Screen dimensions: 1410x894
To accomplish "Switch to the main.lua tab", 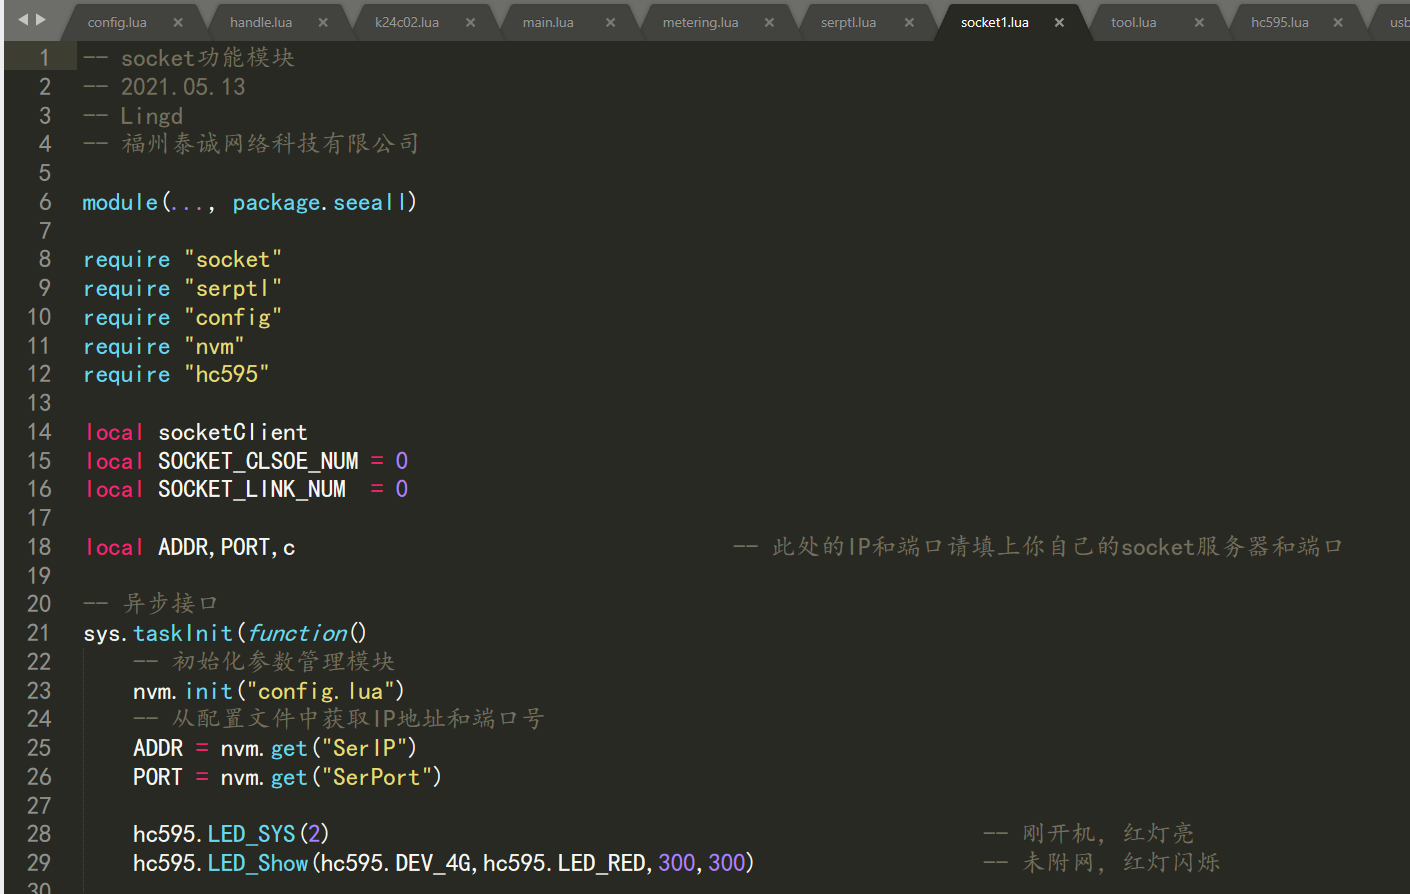I will (x=548, y=22).
